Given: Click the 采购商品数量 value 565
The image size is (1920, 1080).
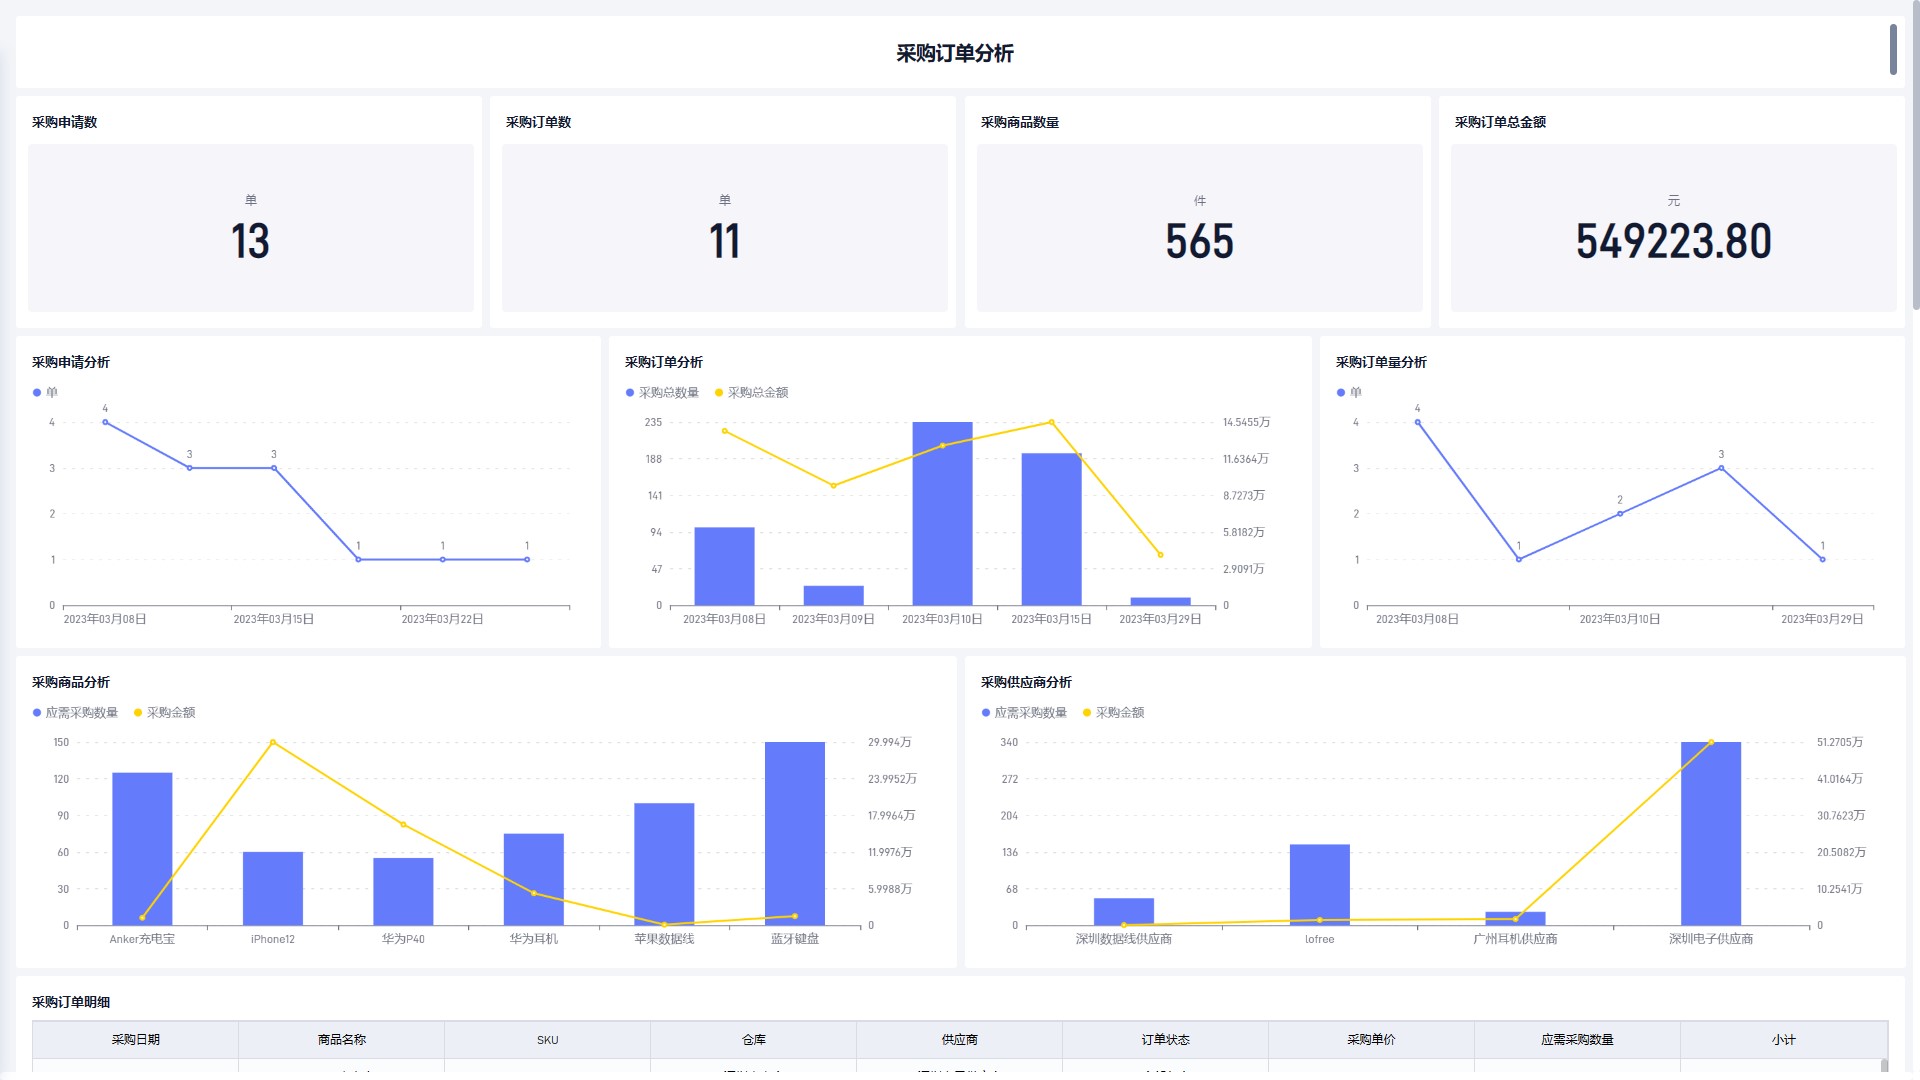Looking at the screenshot, I should coord(1199,241).
